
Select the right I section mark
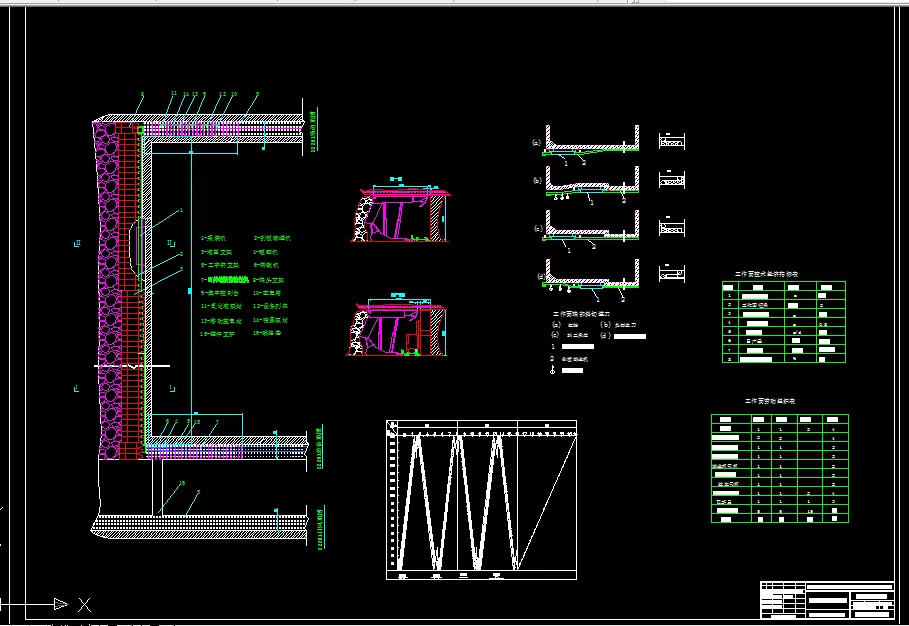172,388
